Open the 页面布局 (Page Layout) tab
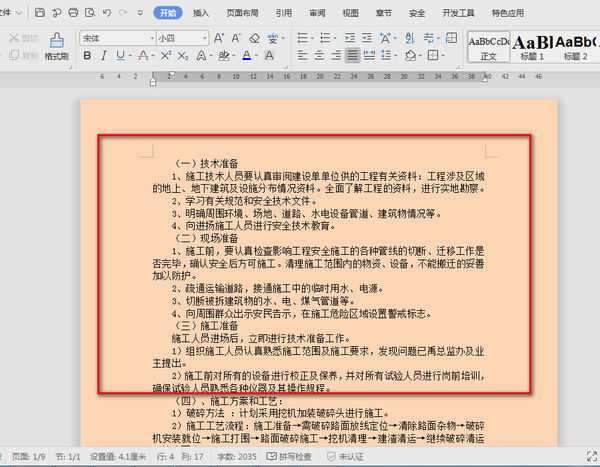This screenshot has height=467, width=600. [242, 14]
